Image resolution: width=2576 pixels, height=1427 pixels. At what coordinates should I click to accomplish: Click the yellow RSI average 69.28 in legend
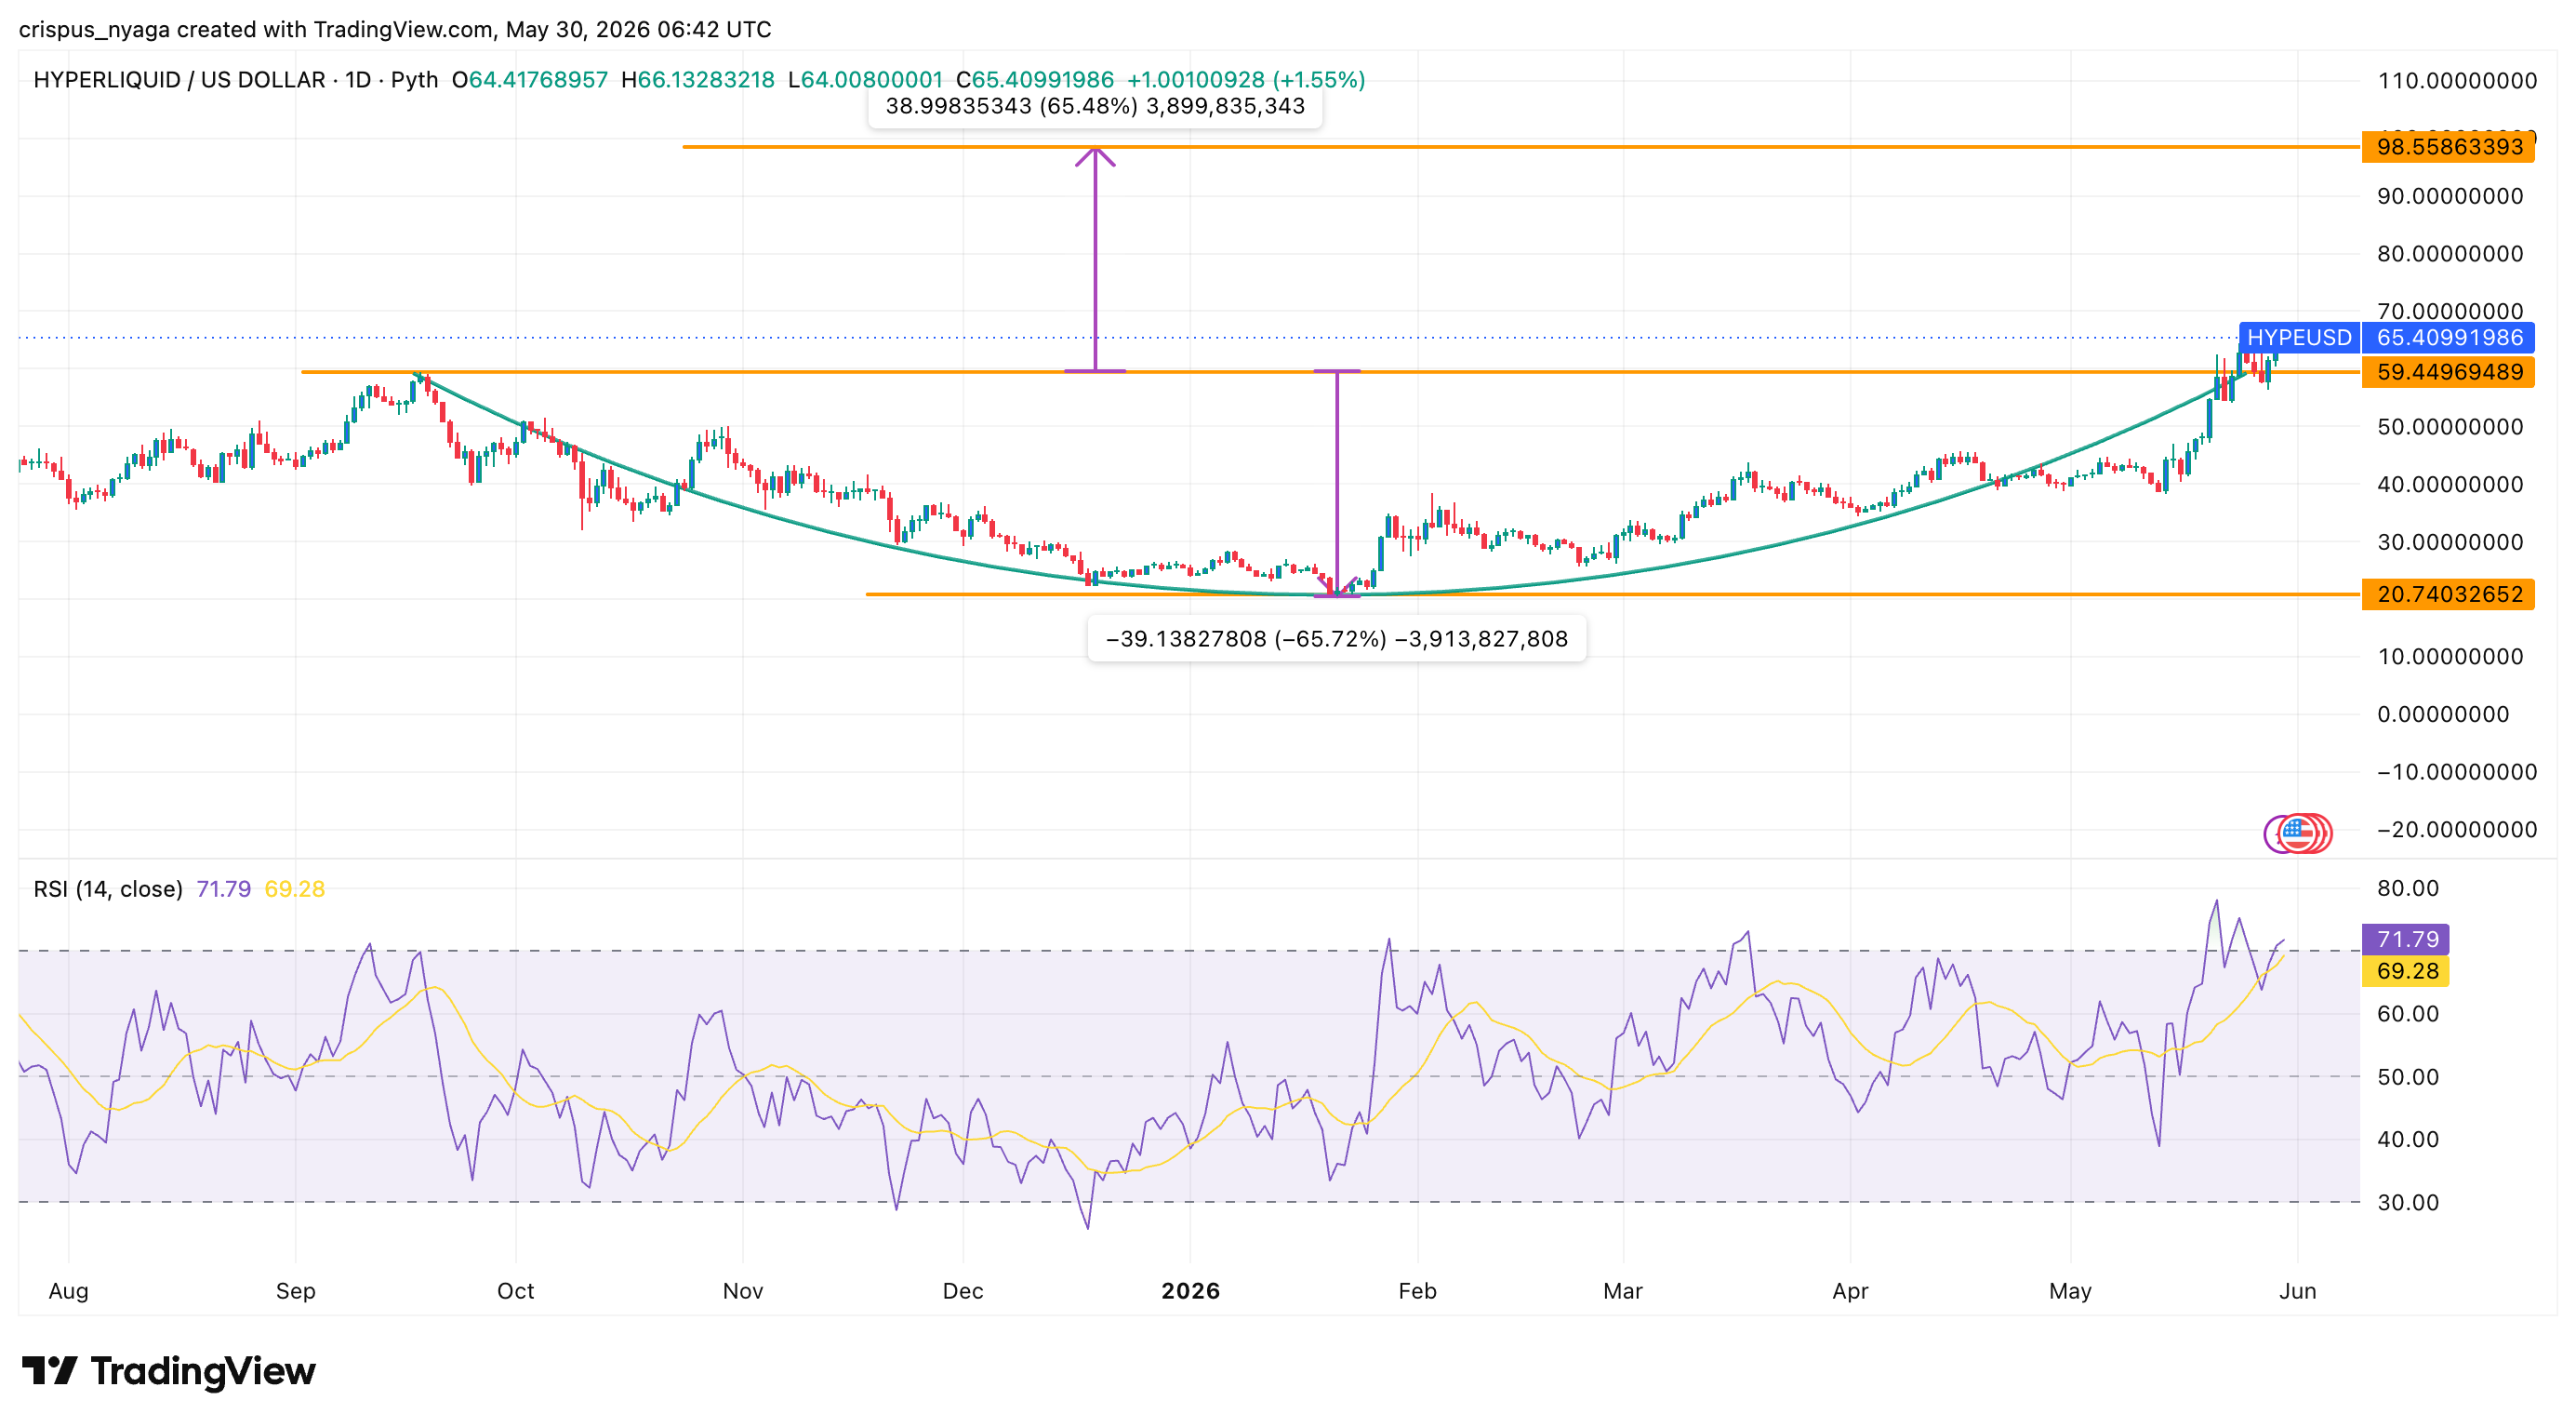(295, 889)
